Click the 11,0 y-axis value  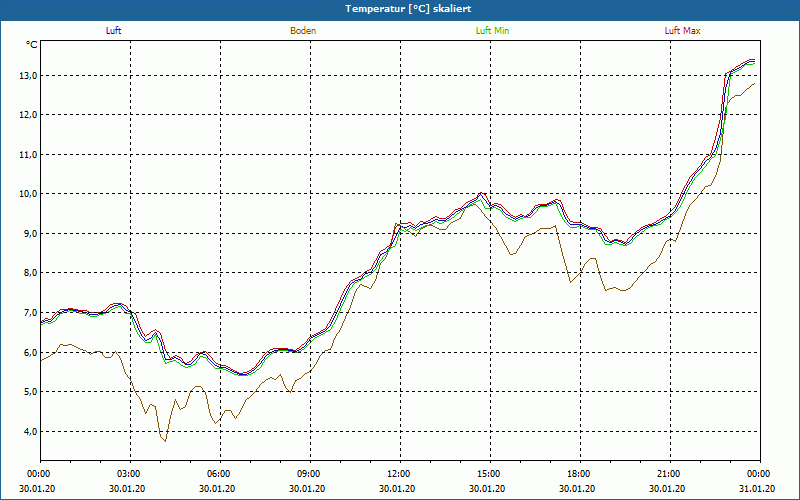29,155
